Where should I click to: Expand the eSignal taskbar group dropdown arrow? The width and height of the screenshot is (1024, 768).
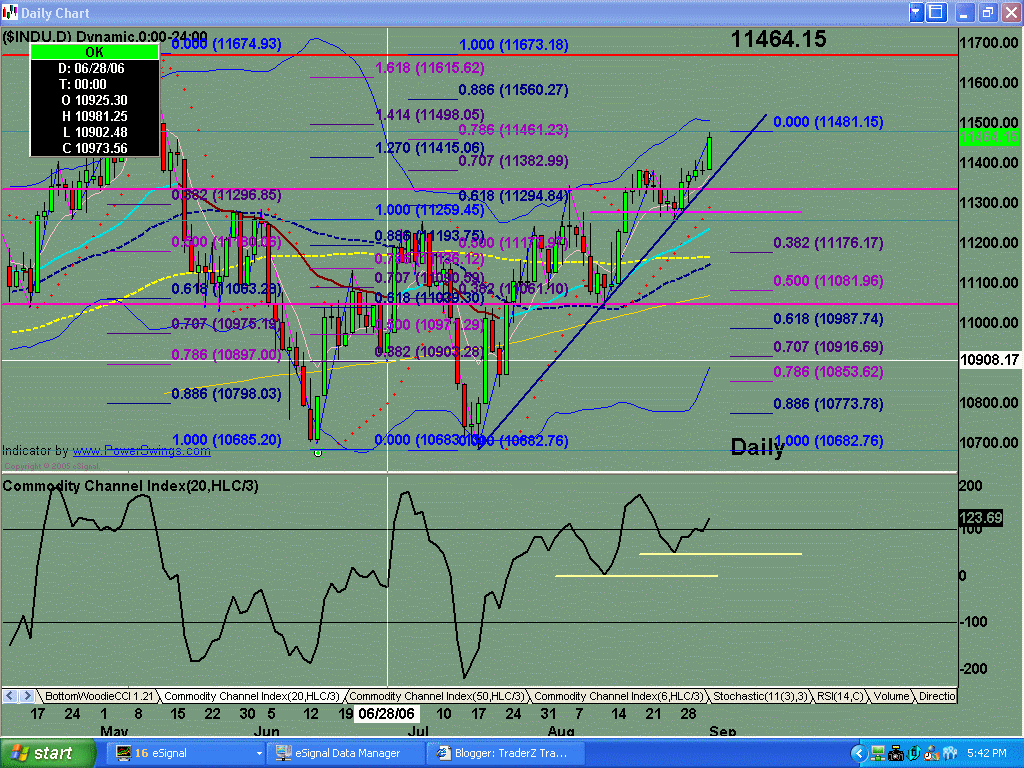[259, 754]
